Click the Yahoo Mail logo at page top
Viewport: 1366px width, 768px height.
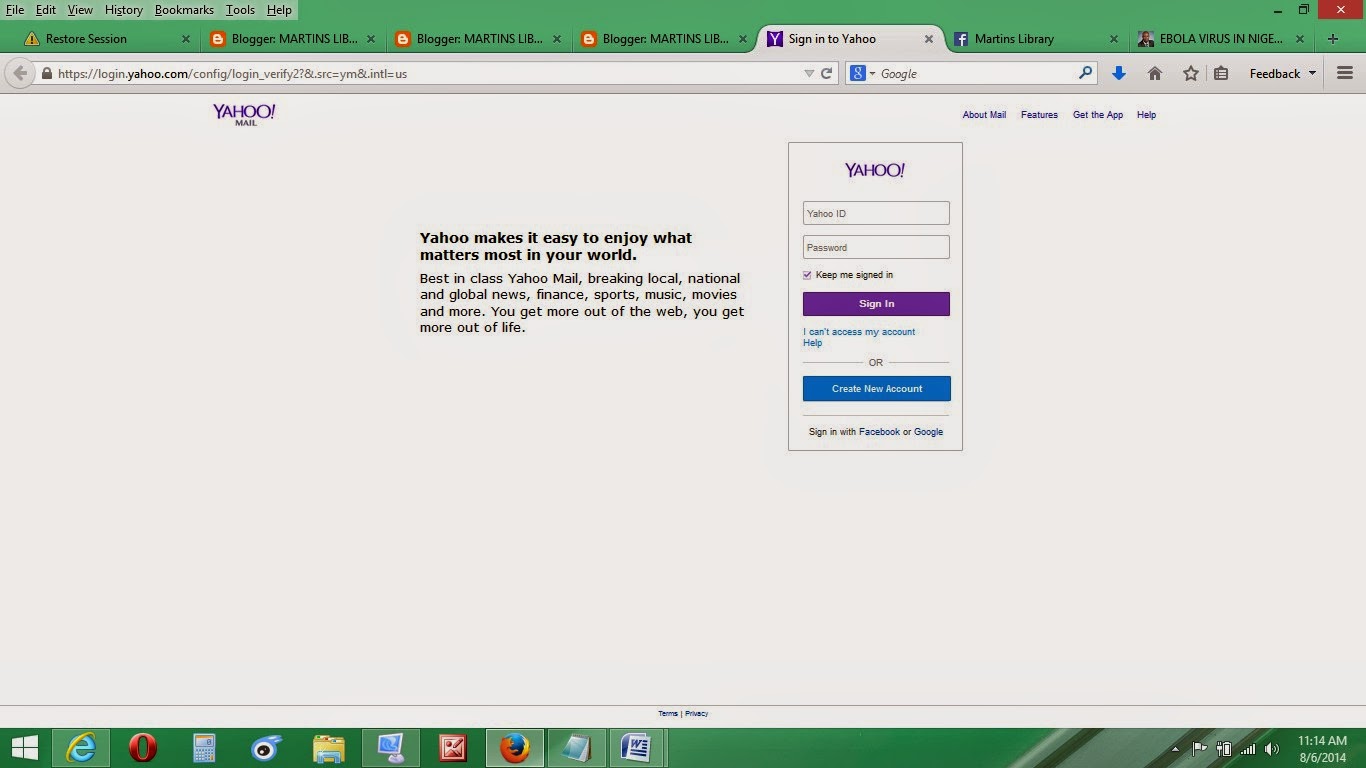pyautogui.click(x=244, y=114)
